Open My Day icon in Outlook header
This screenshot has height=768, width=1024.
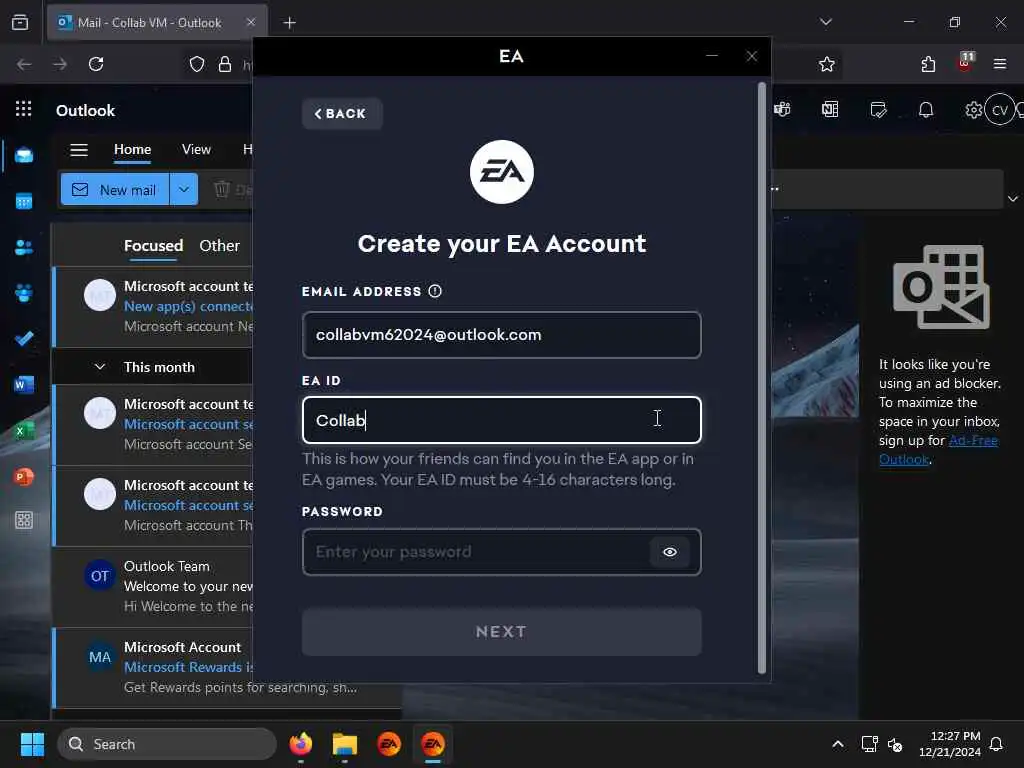coord(878,109)
